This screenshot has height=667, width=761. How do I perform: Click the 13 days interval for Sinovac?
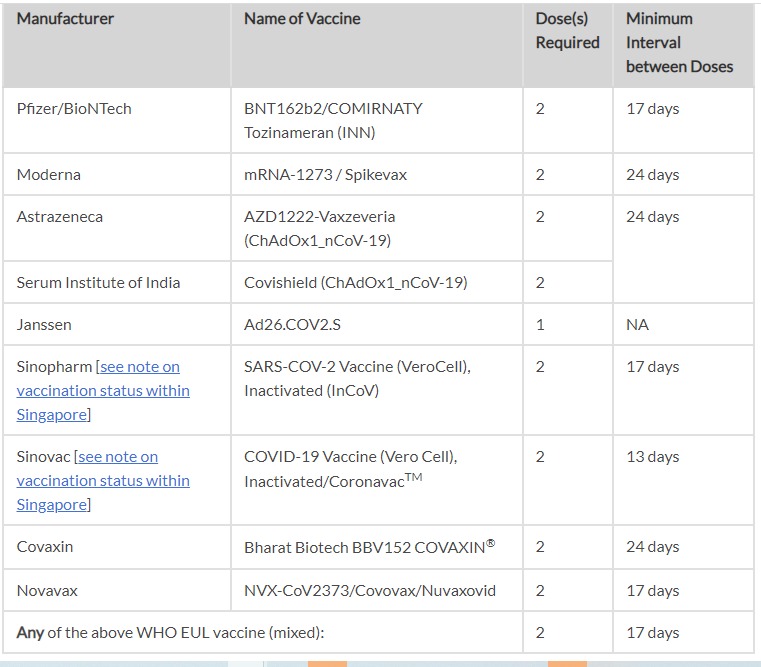[652, 457]
